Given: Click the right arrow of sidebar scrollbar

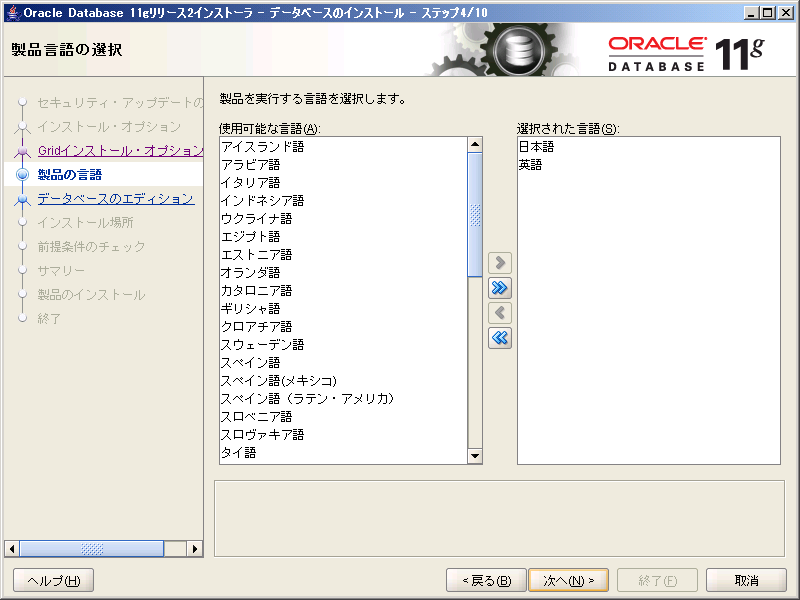Looking at the screenshot, I should point(196,549).
